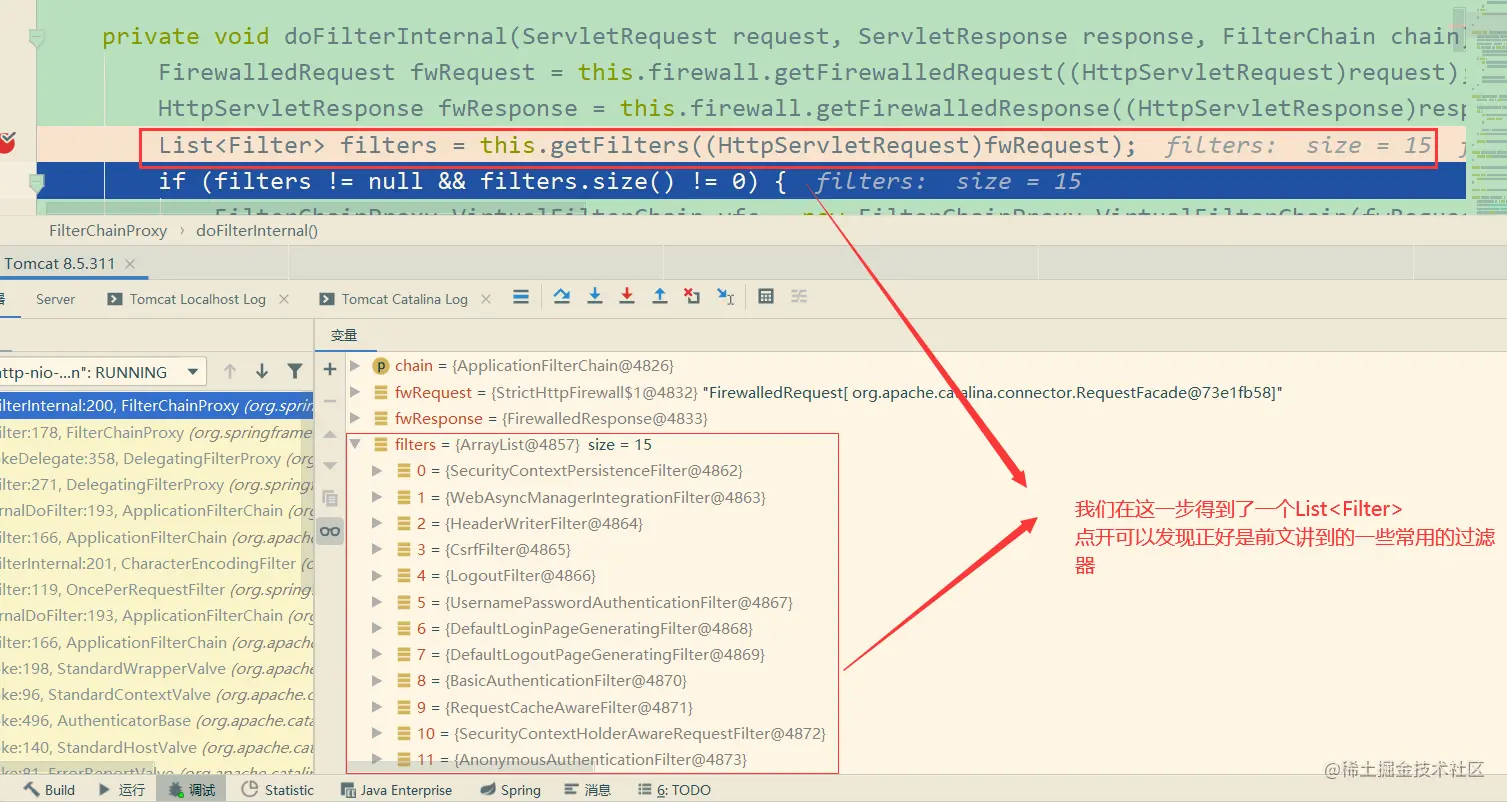Expand item 4 LogoutFilter
This screenshot has width=1507, height=802.
tap(377, 576)
